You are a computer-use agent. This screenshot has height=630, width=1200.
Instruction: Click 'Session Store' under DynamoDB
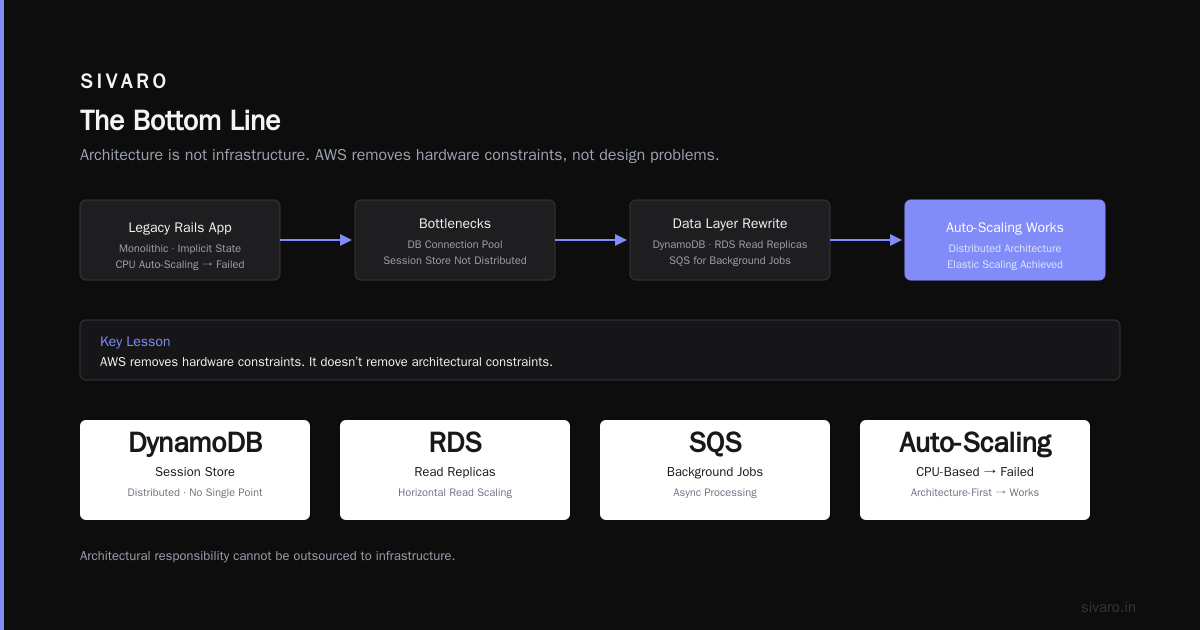195,472
